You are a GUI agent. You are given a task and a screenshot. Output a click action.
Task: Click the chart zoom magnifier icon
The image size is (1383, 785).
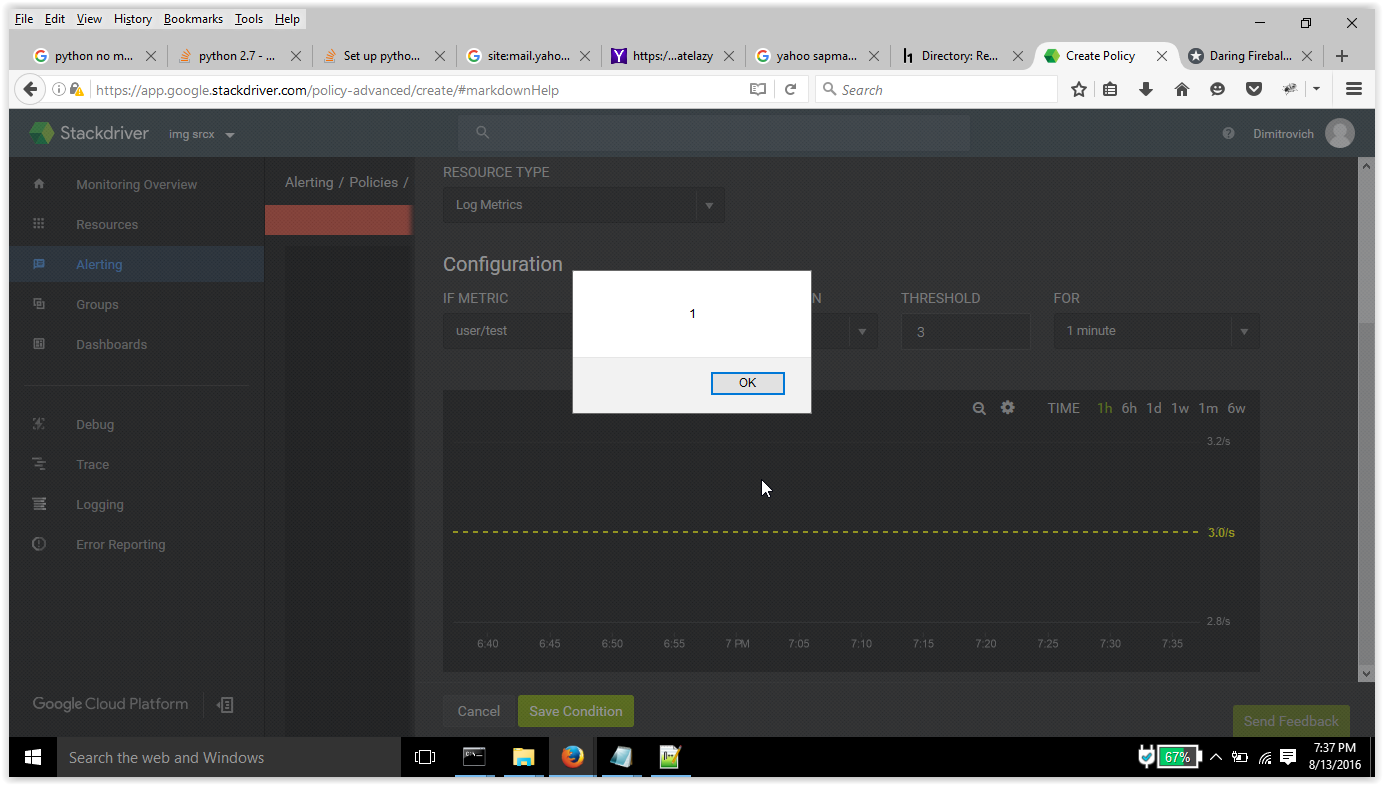(979, 408)
